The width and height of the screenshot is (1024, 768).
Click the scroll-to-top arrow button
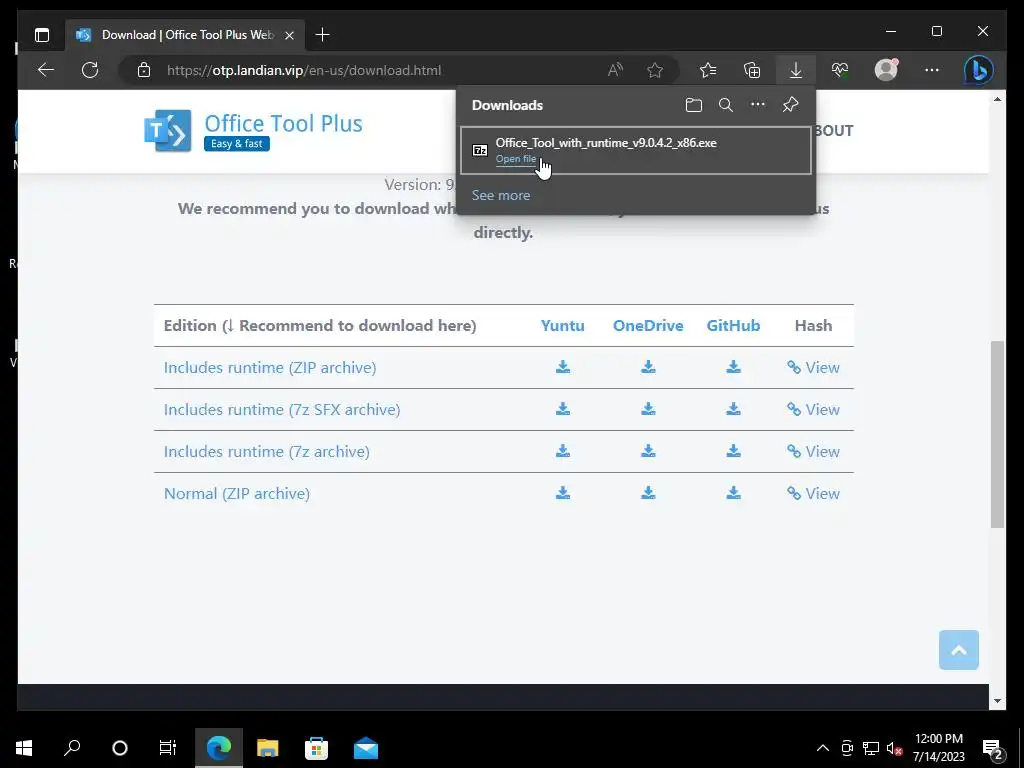point(959,650)
